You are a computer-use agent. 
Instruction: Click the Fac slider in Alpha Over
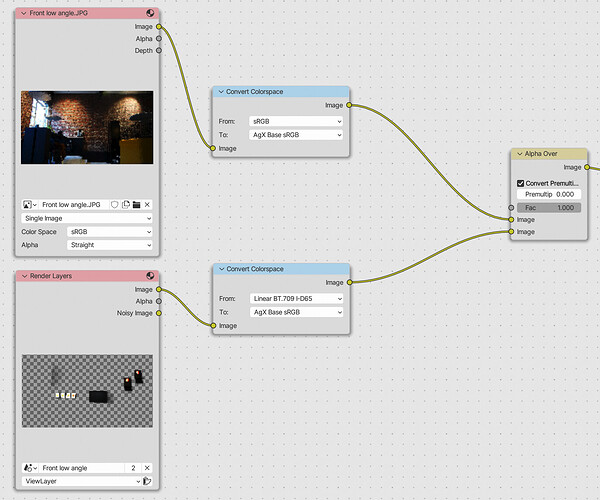549,208
